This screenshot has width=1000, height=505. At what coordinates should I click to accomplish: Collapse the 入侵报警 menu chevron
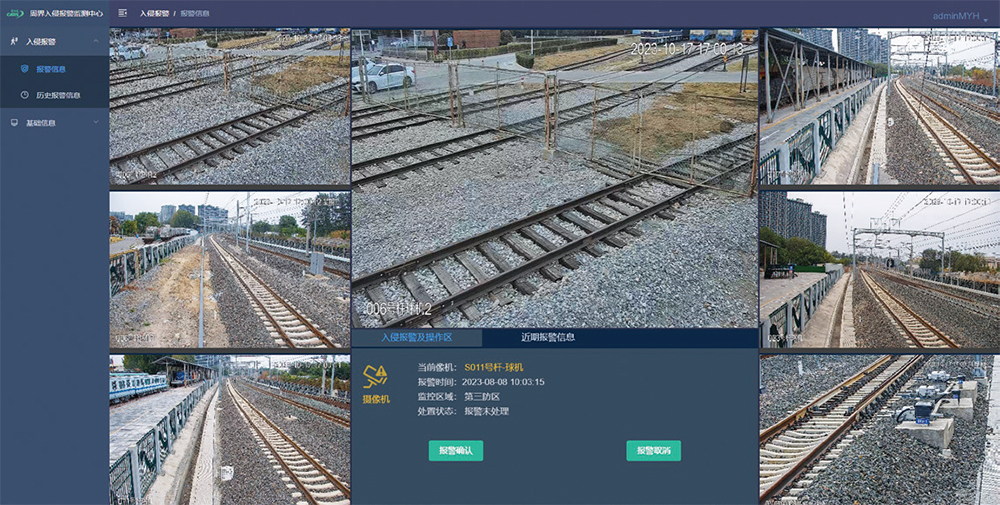point(96,42)
